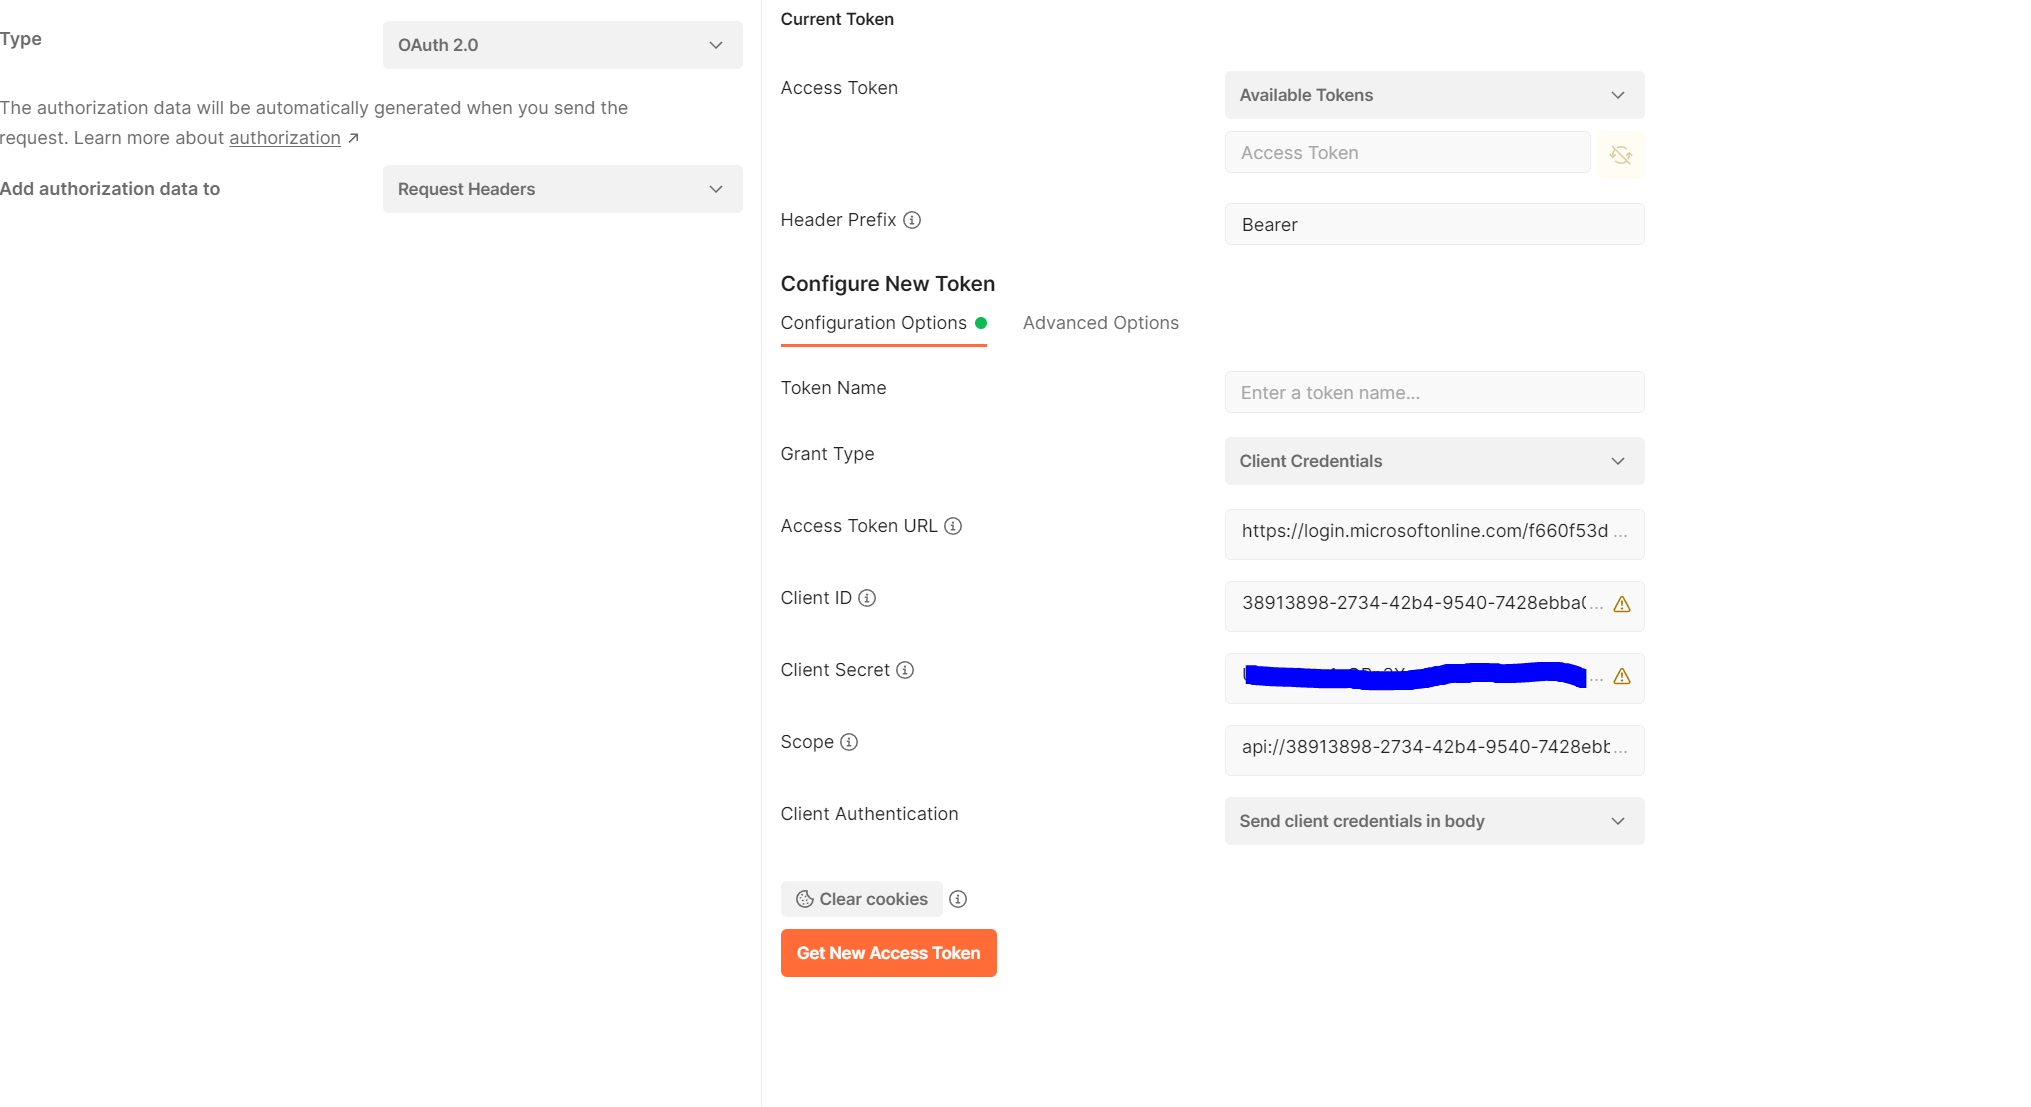Click the Get New Access Token button

(x=888, y=952)
